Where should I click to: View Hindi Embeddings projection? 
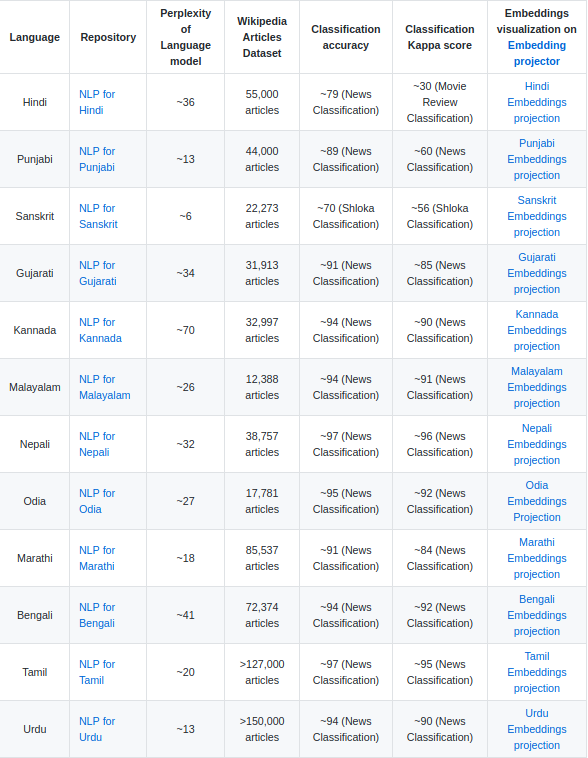click(537, 102)
